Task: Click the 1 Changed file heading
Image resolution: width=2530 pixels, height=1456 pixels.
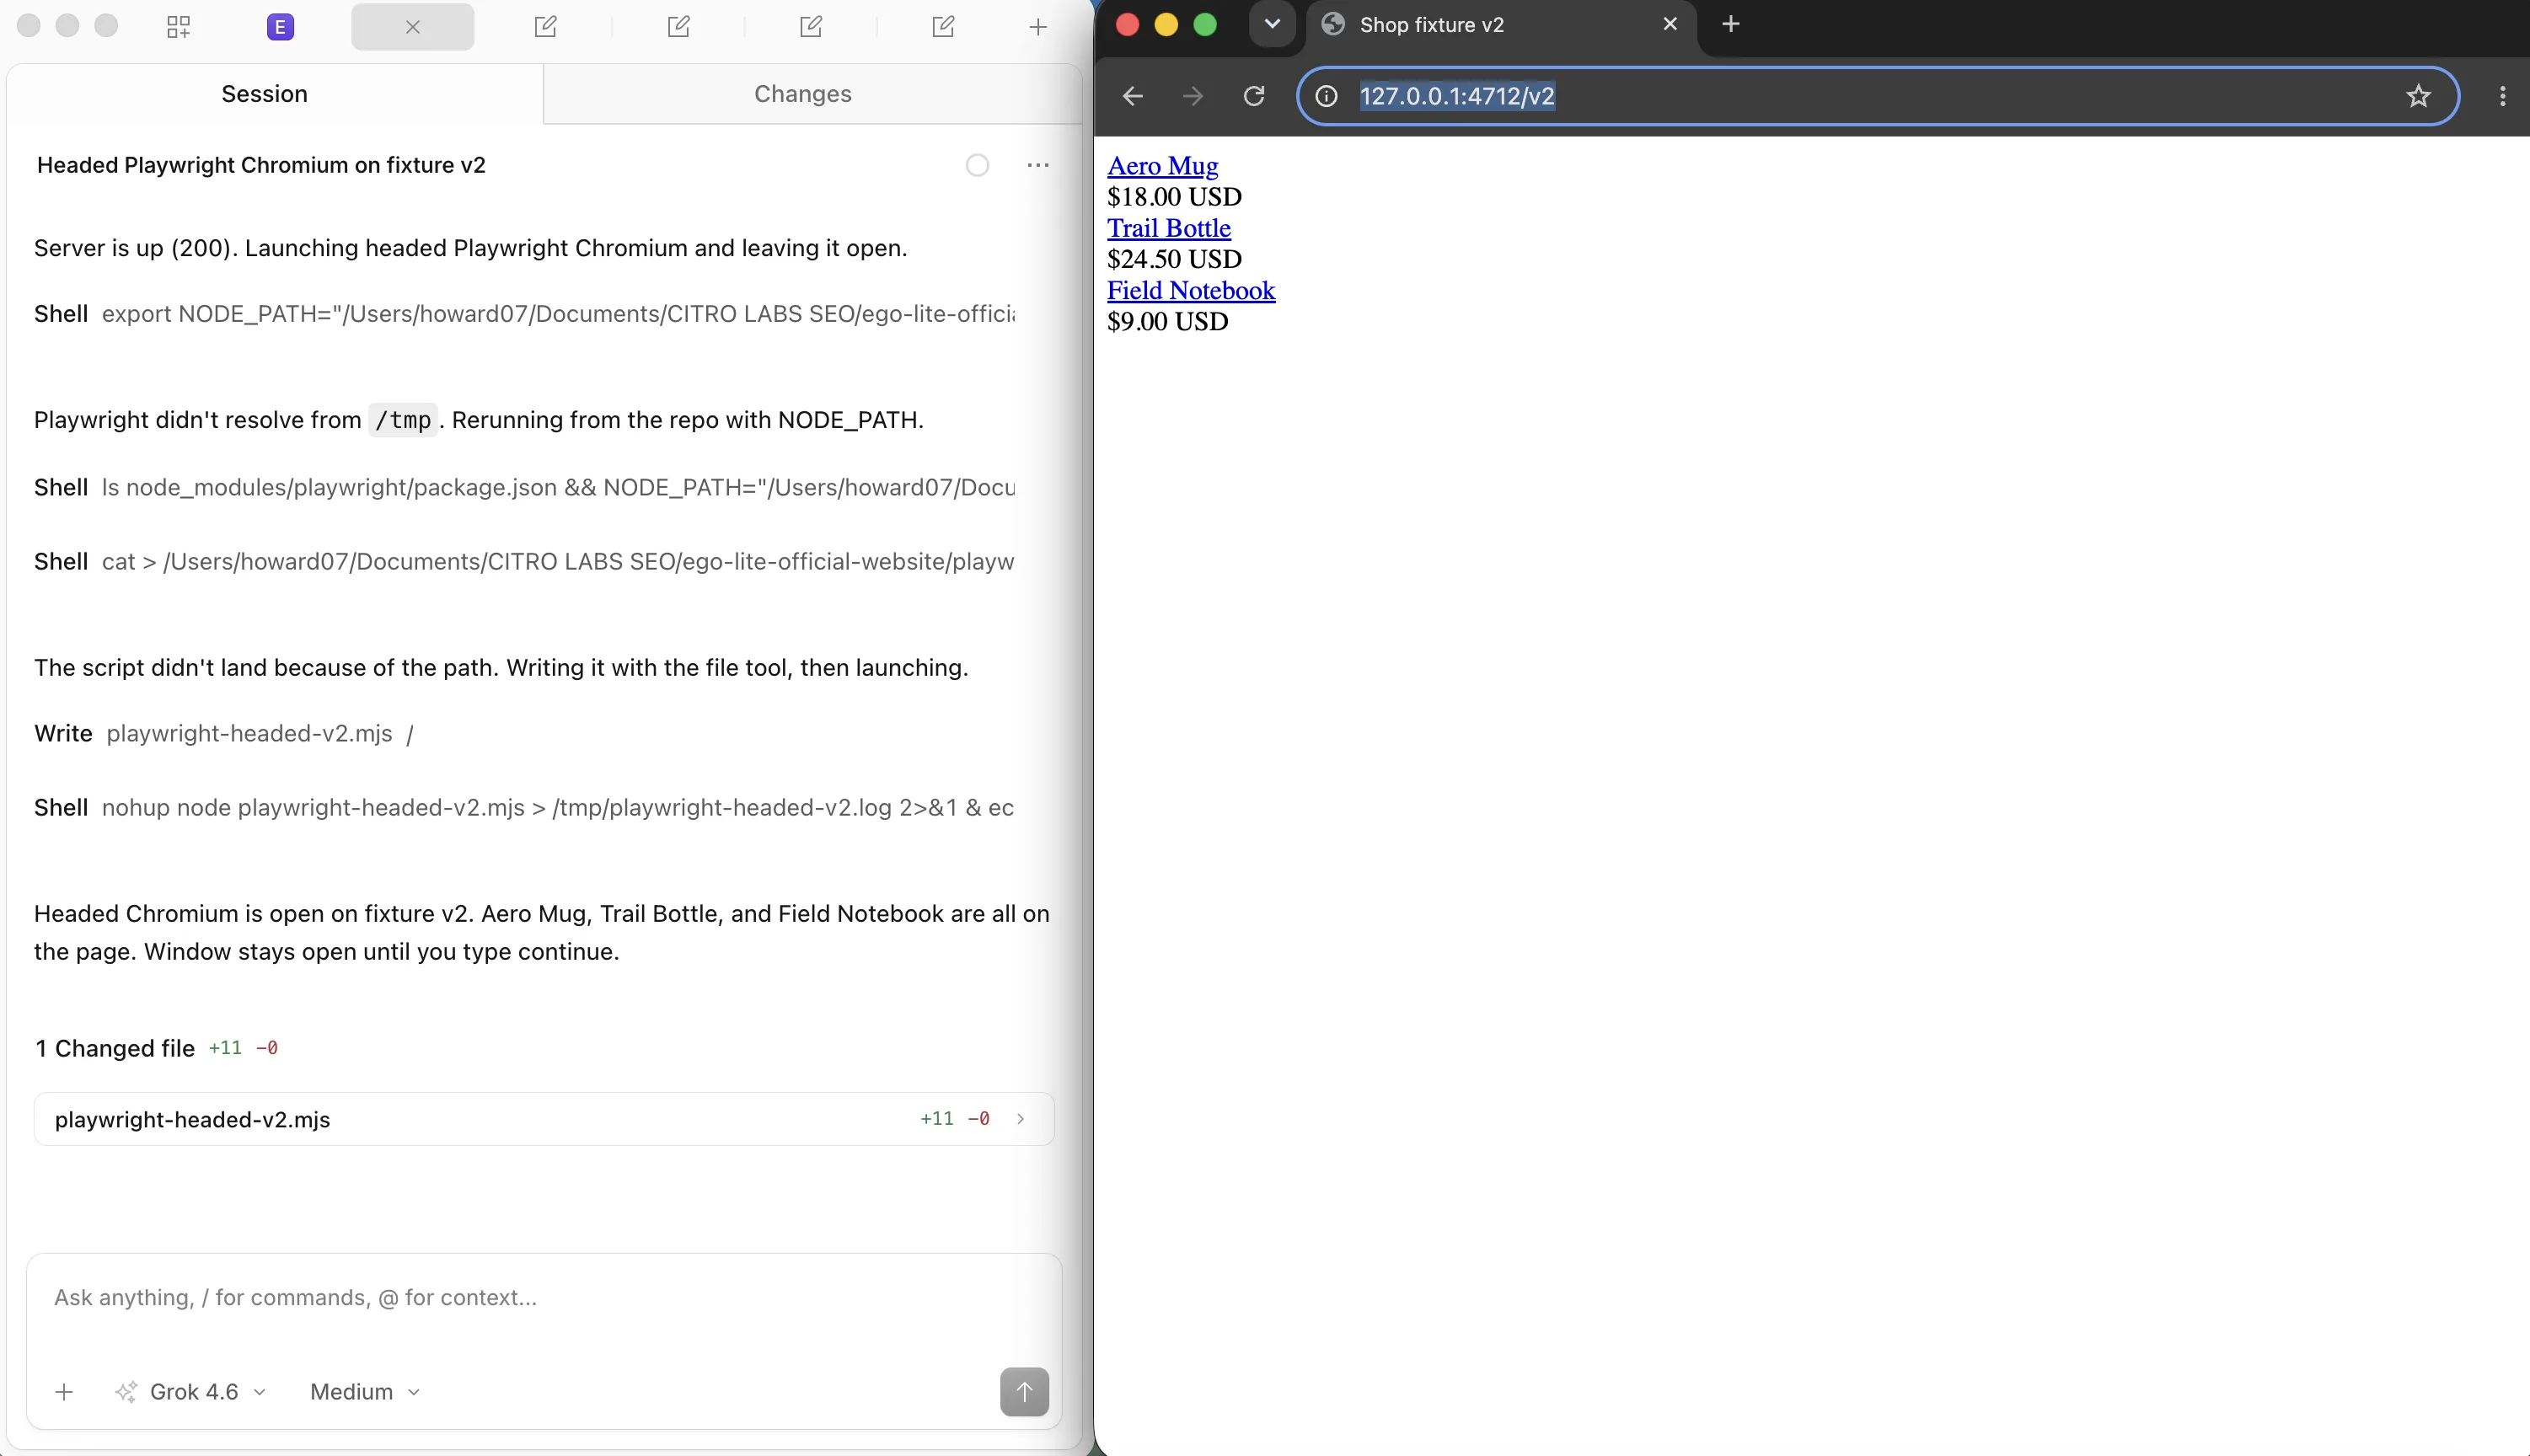Action: (x=115, y=1048)
